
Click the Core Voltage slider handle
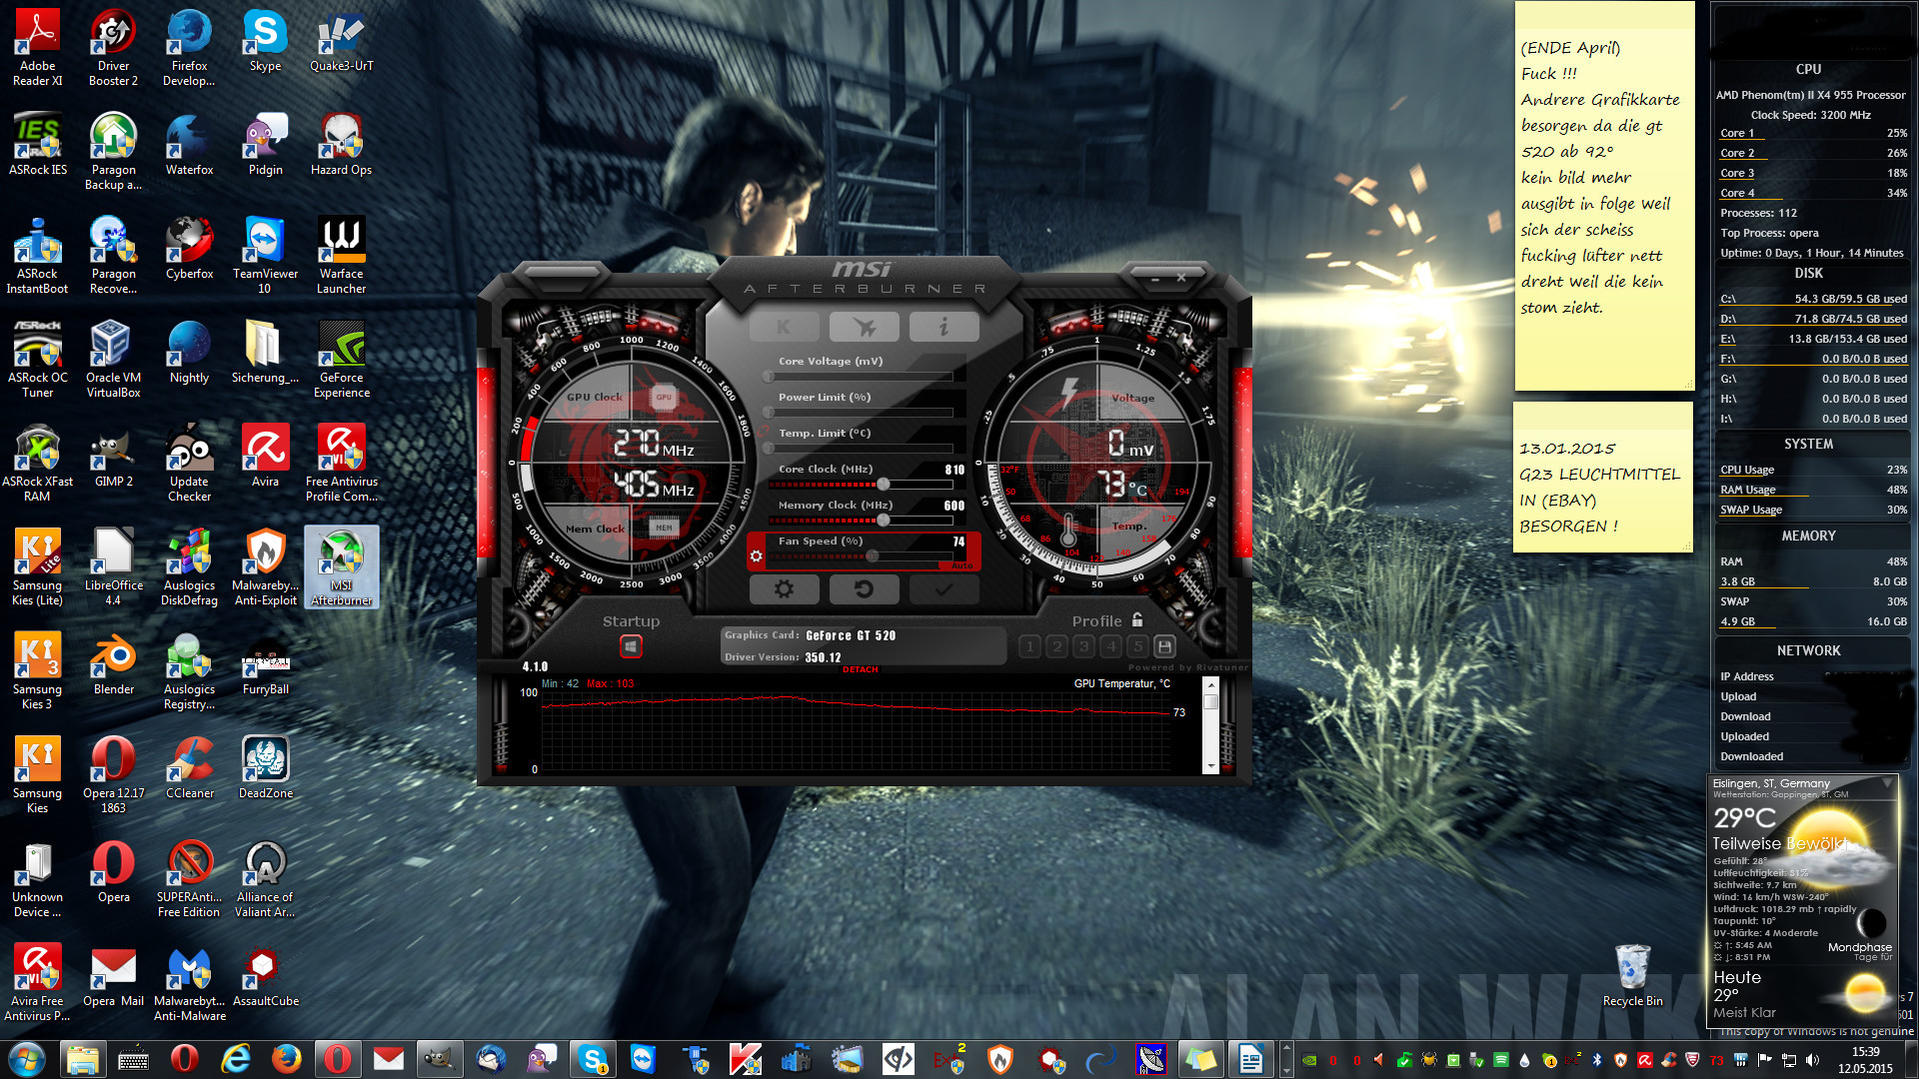pos(769,376)
